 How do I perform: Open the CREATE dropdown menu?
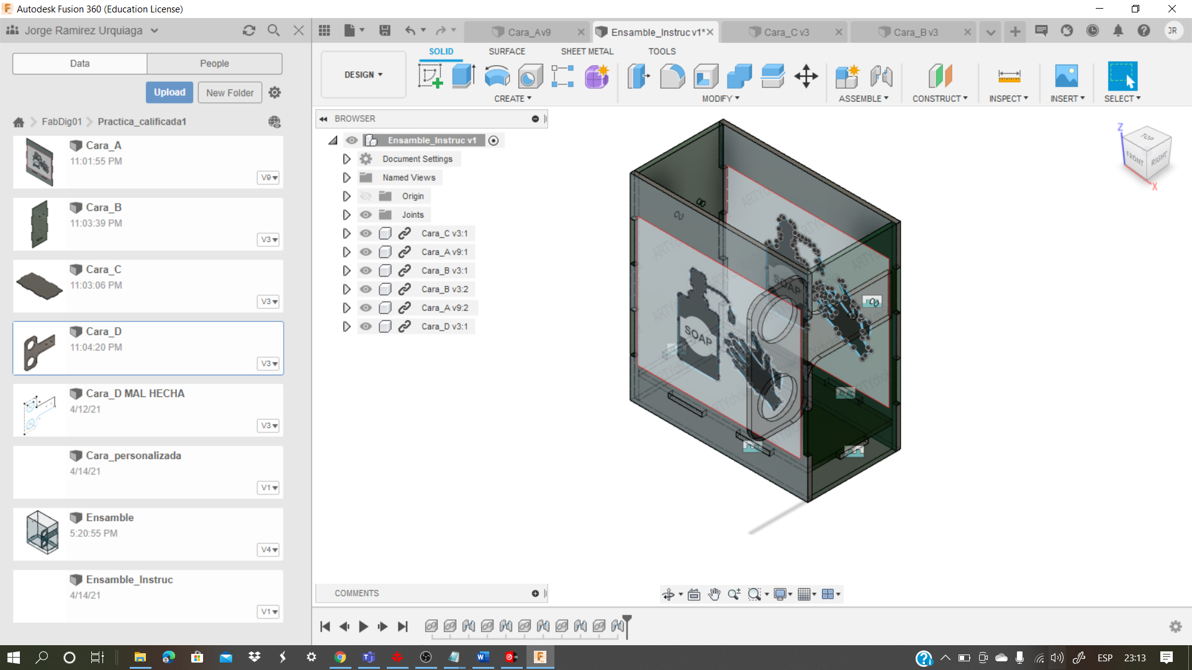512,98
